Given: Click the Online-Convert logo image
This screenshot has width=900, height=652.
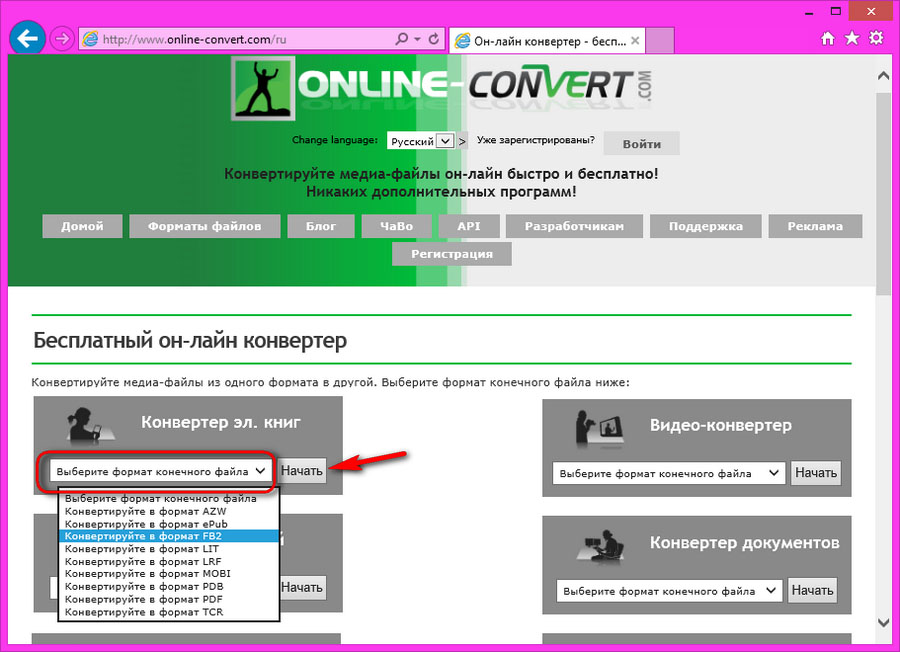Looking at the screenshot, I should 441,88.
